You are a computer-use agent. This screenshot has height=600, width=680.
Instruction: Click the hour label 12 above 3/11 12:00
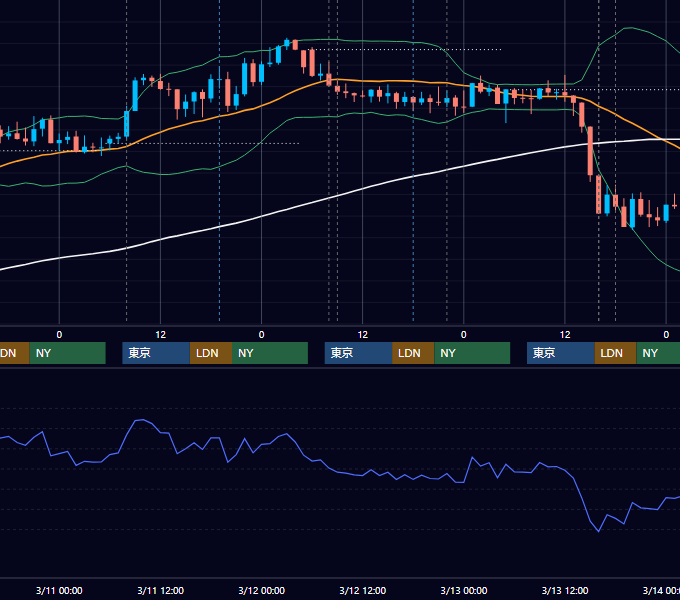pos(160,335)
